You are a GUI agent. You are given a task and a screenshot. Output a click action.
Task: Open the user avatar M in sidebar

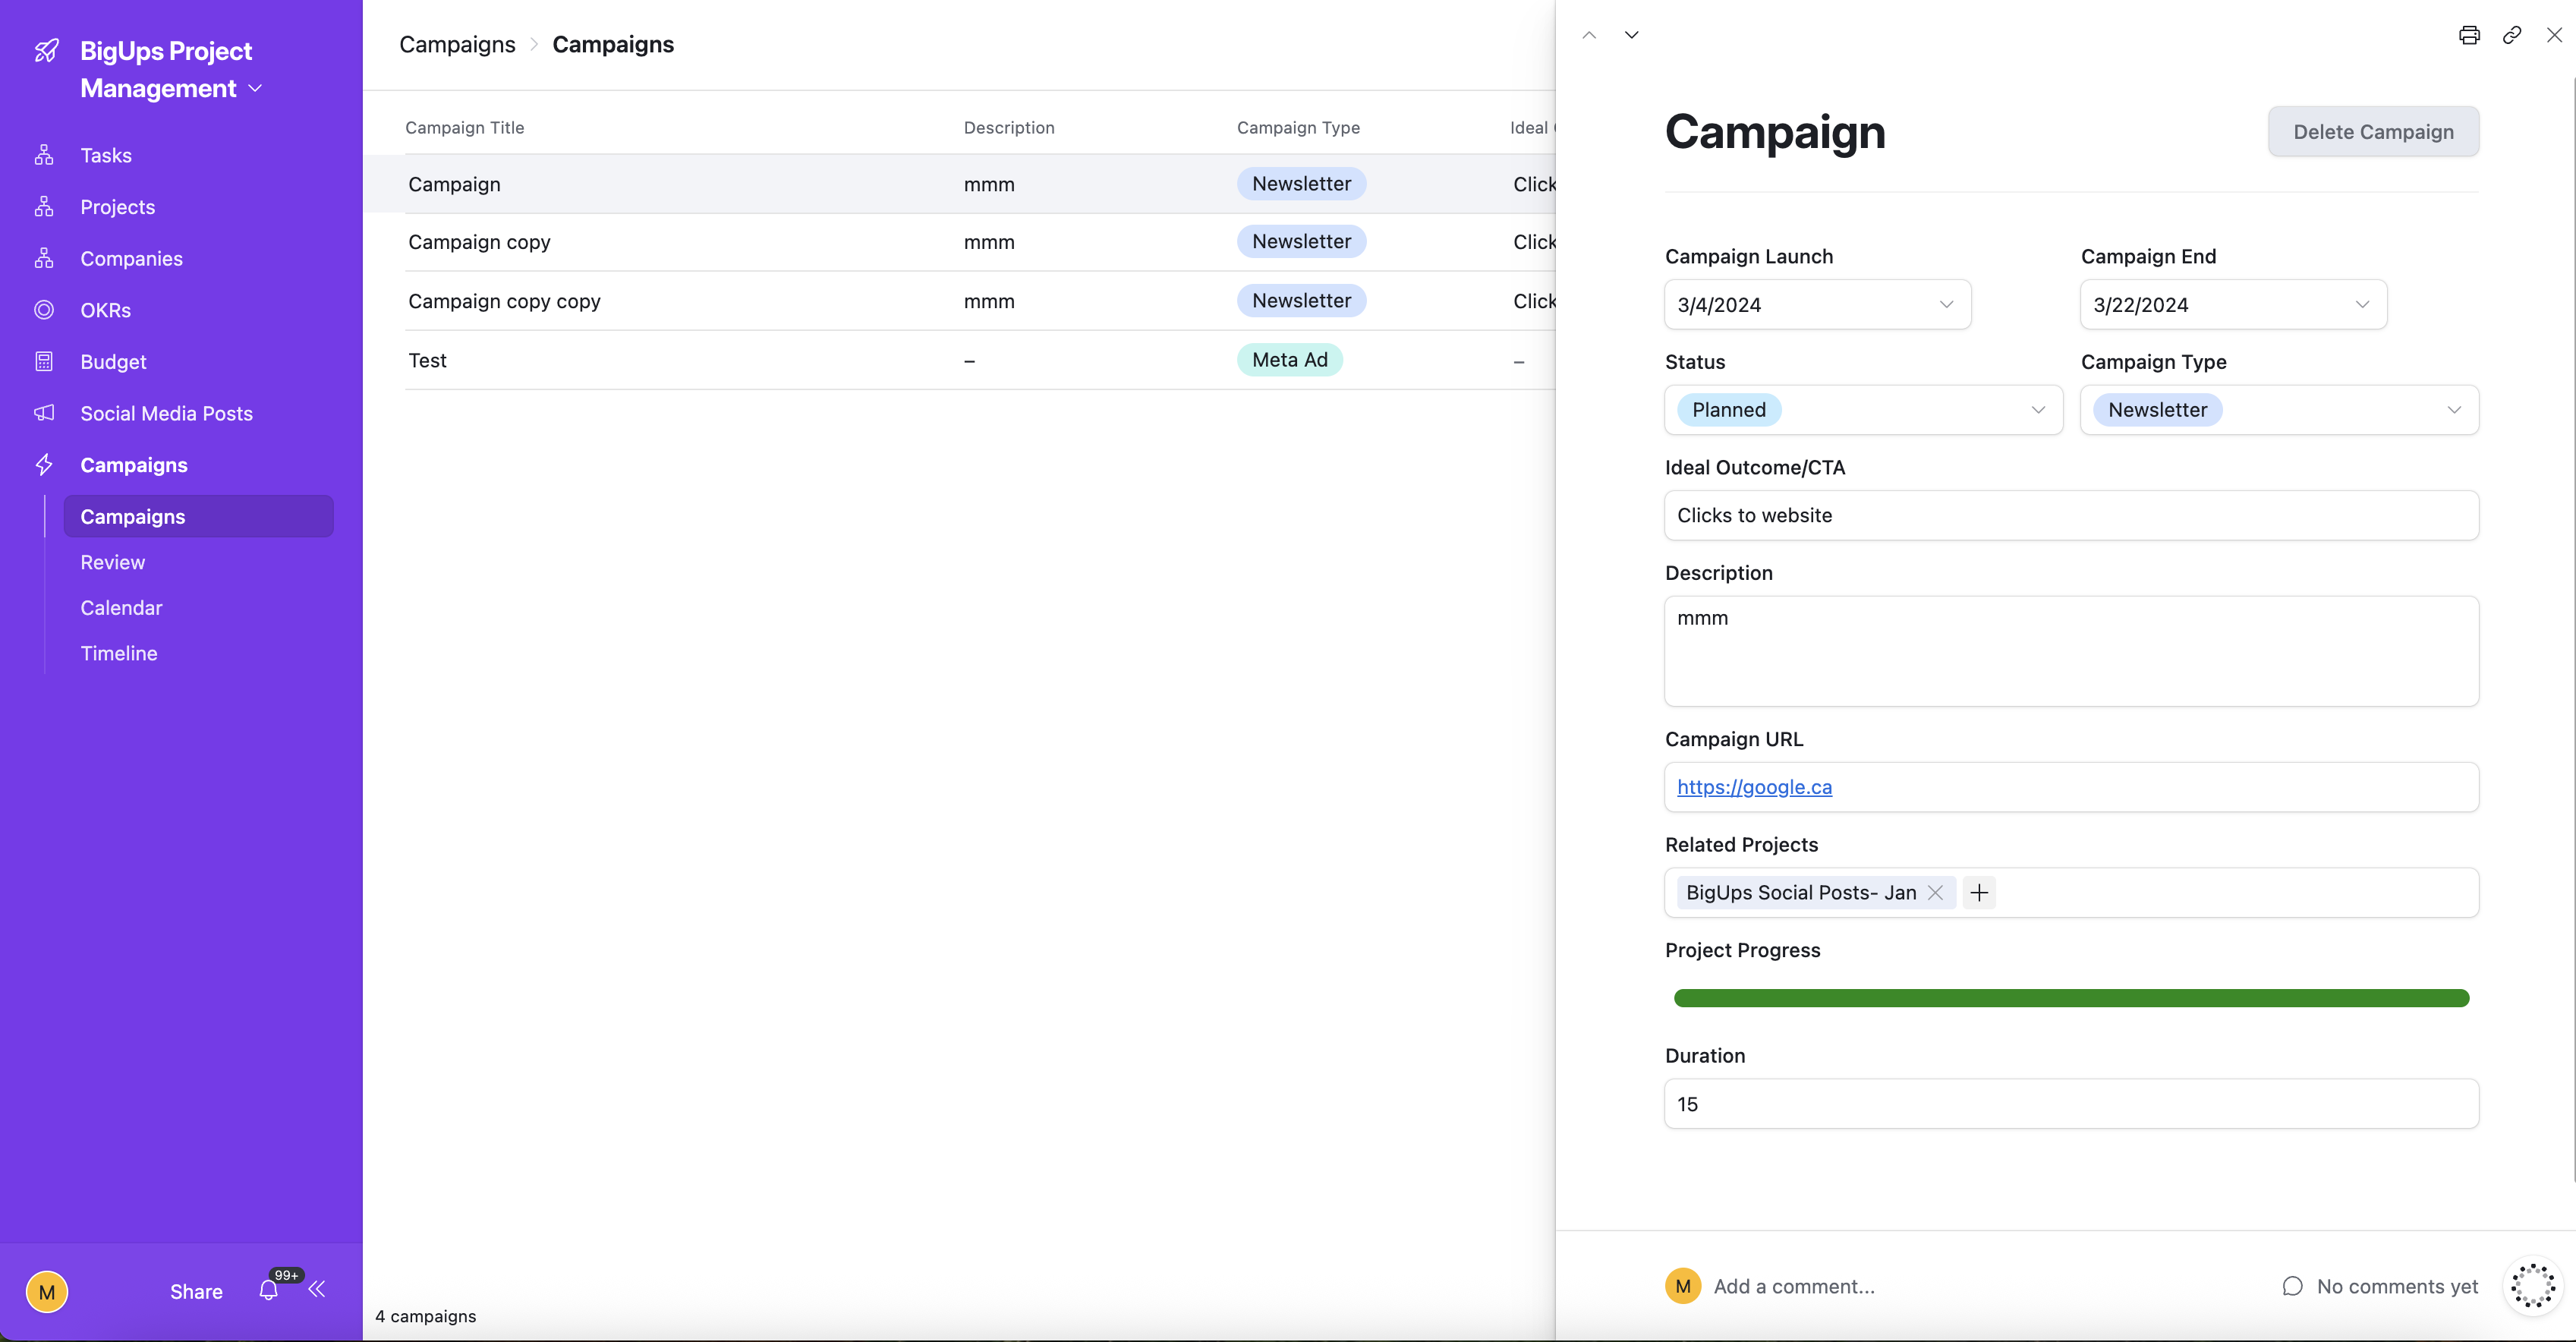coord(47,1292)
